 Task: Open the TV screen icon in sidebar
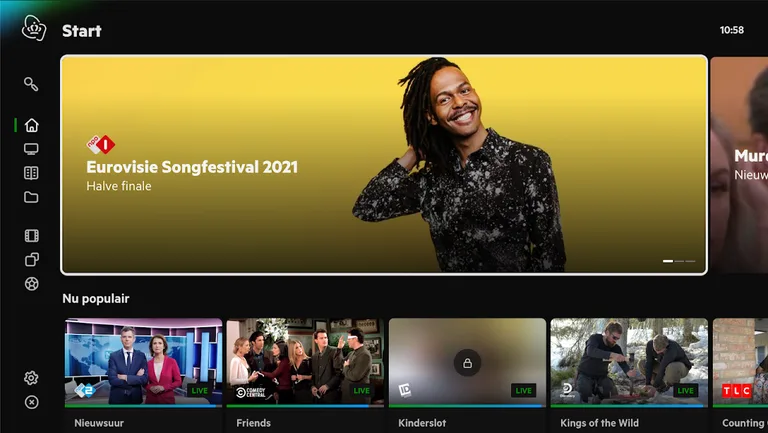[31, 149]
